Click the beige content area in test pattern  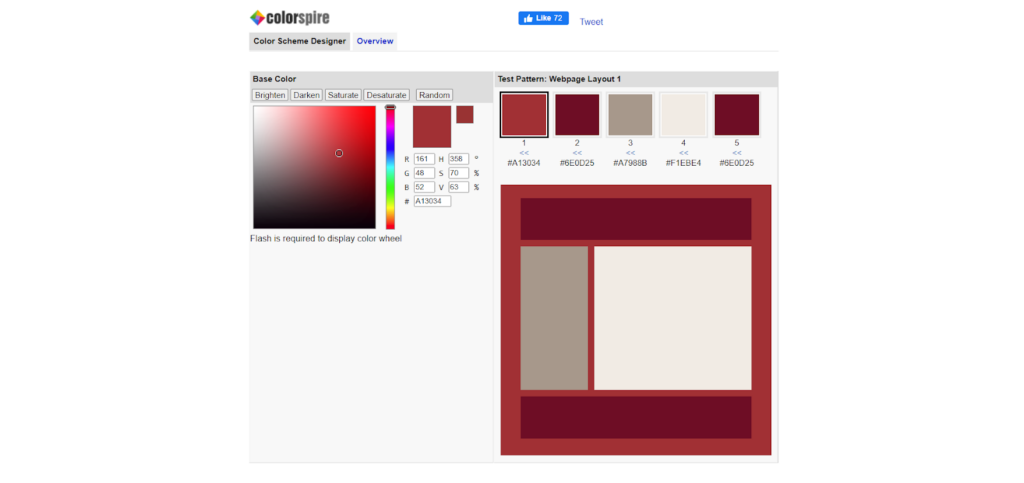pyautogui.click(x=672, y=317)
